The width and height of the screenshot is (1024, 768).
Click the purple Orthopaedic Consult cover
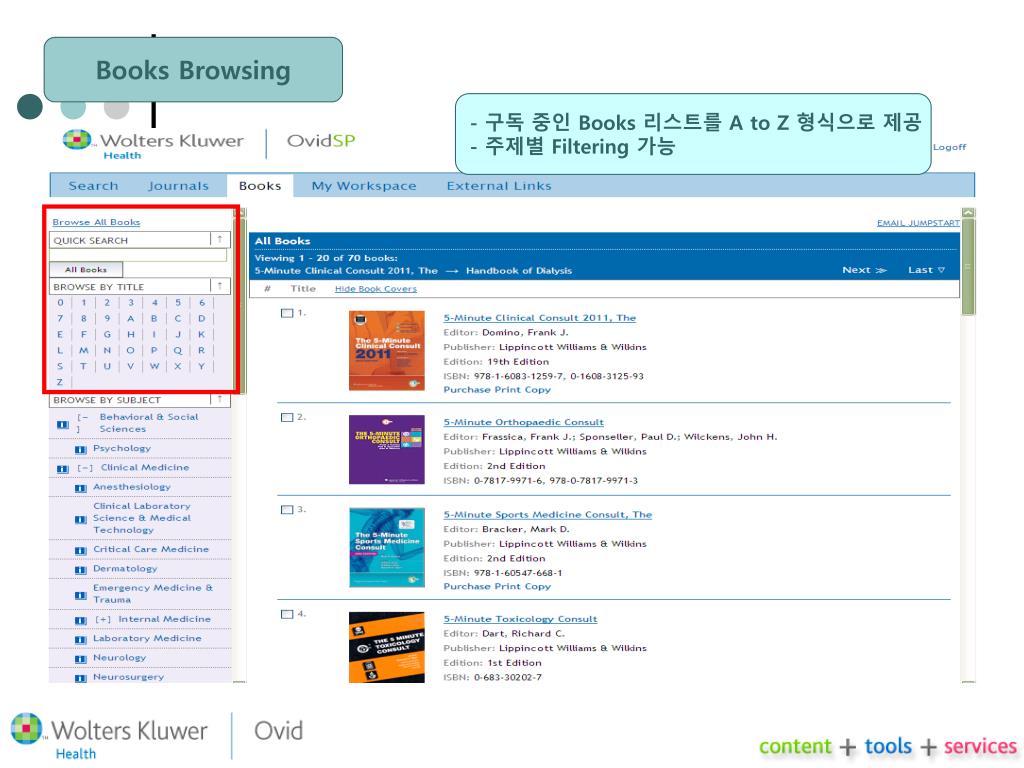pos(387,450)
